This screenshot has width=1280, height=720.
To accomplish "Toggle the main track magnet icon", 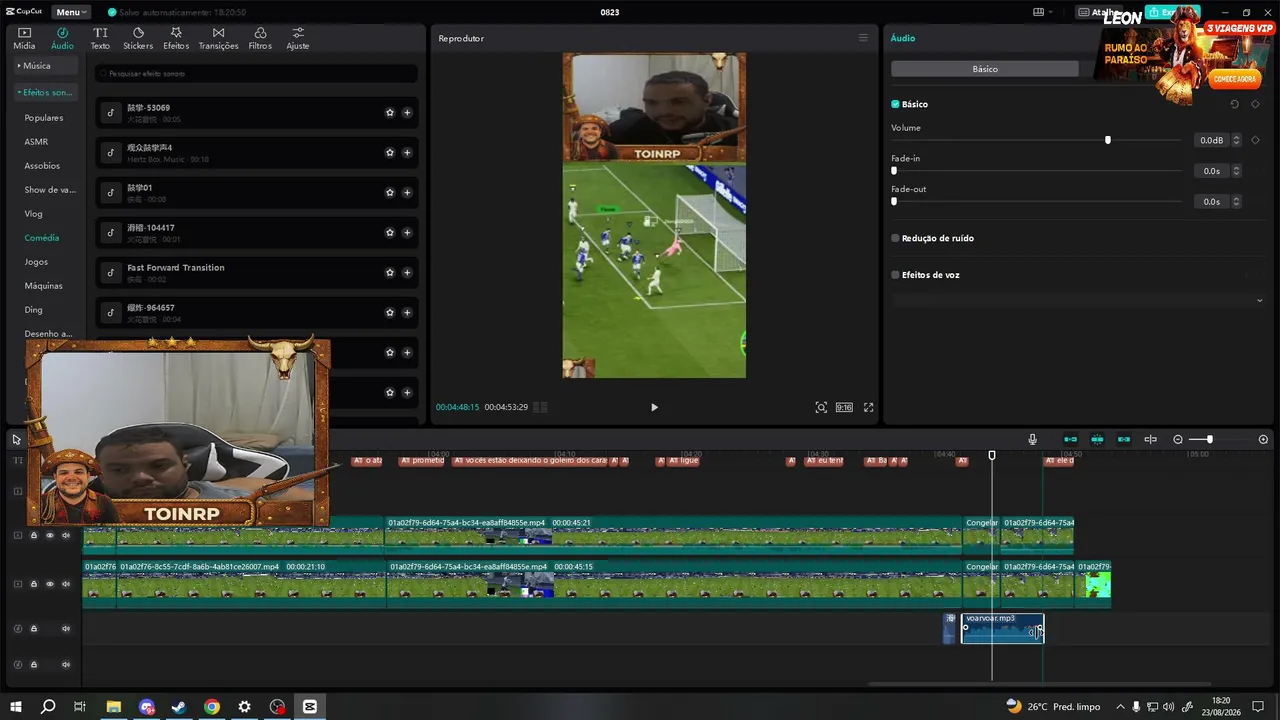I will 1070,439.
